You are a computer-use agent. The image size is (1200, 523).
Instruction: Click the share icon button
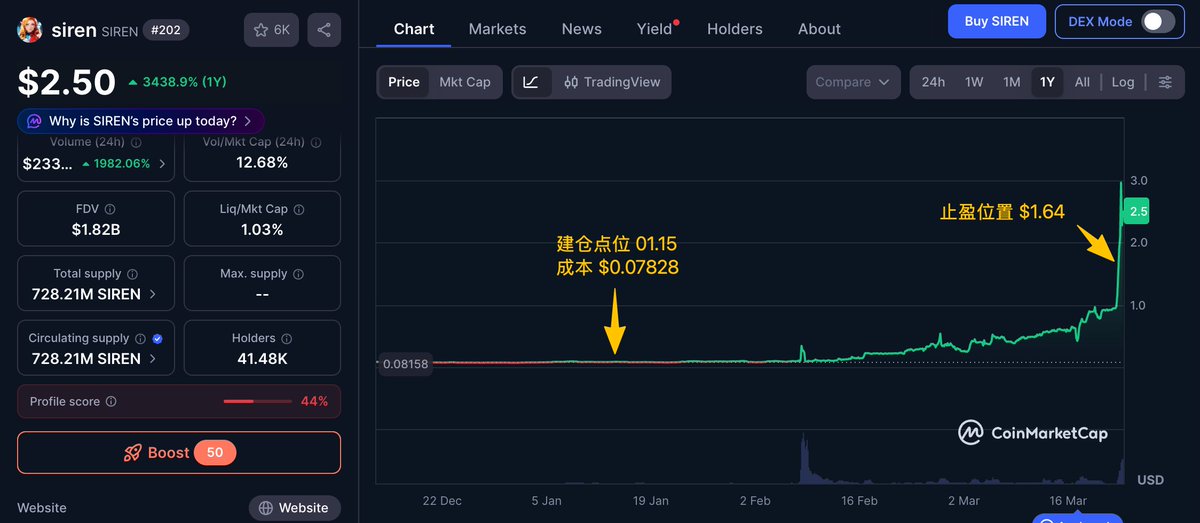pyautogui.click(x=324, y=30)
